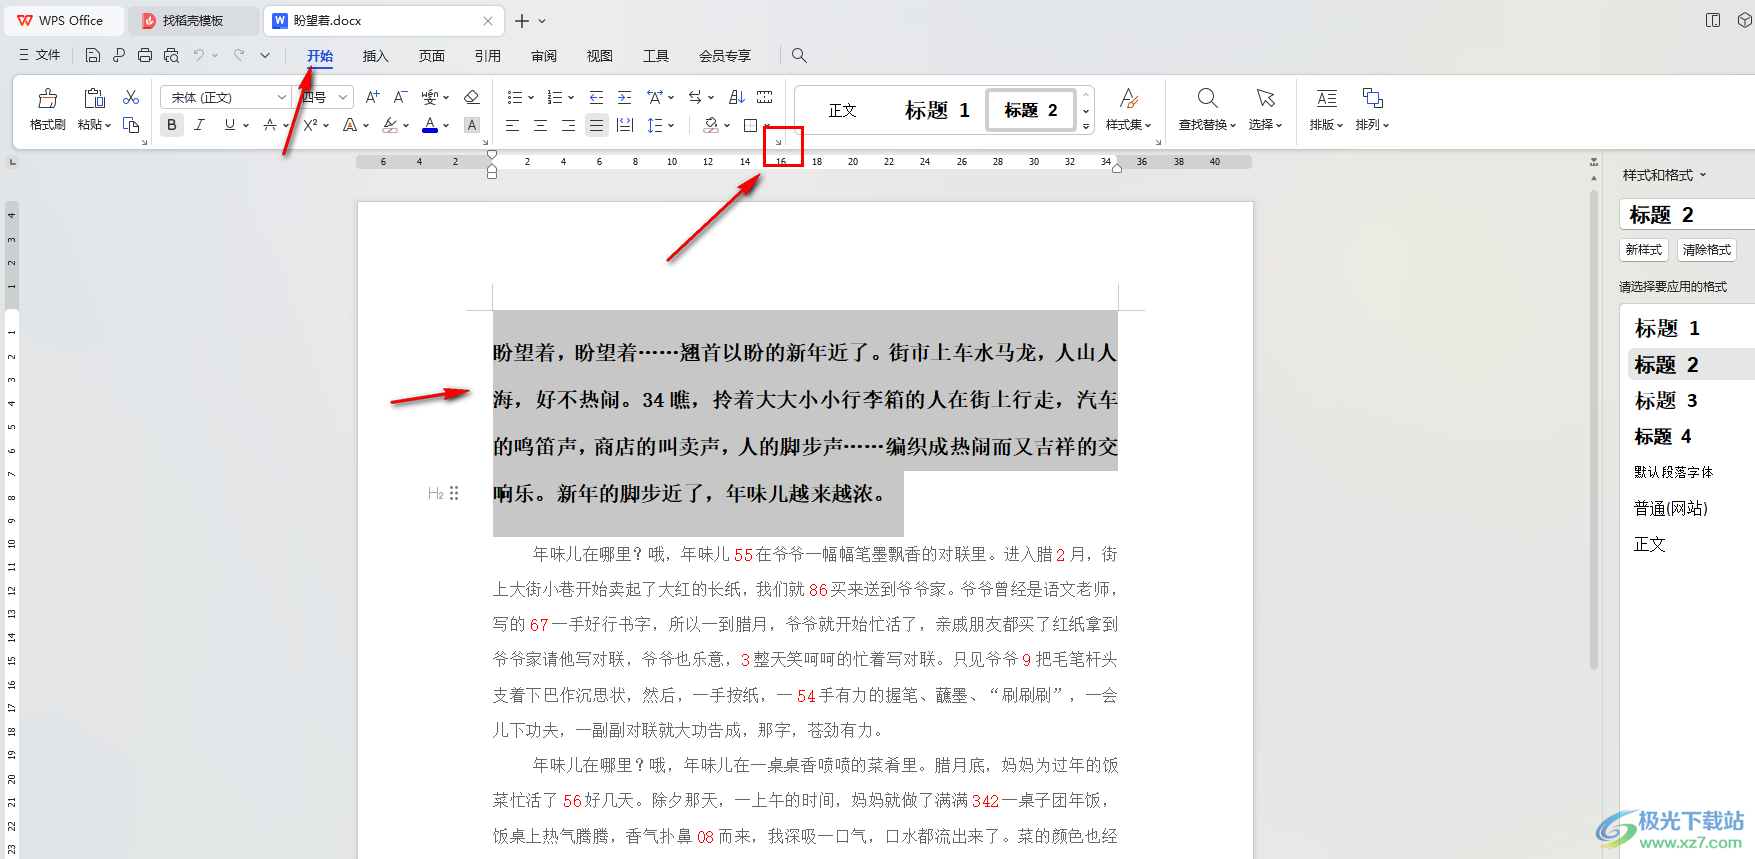
Task: Toggle justify alignment button
Action: click(596, 125)
